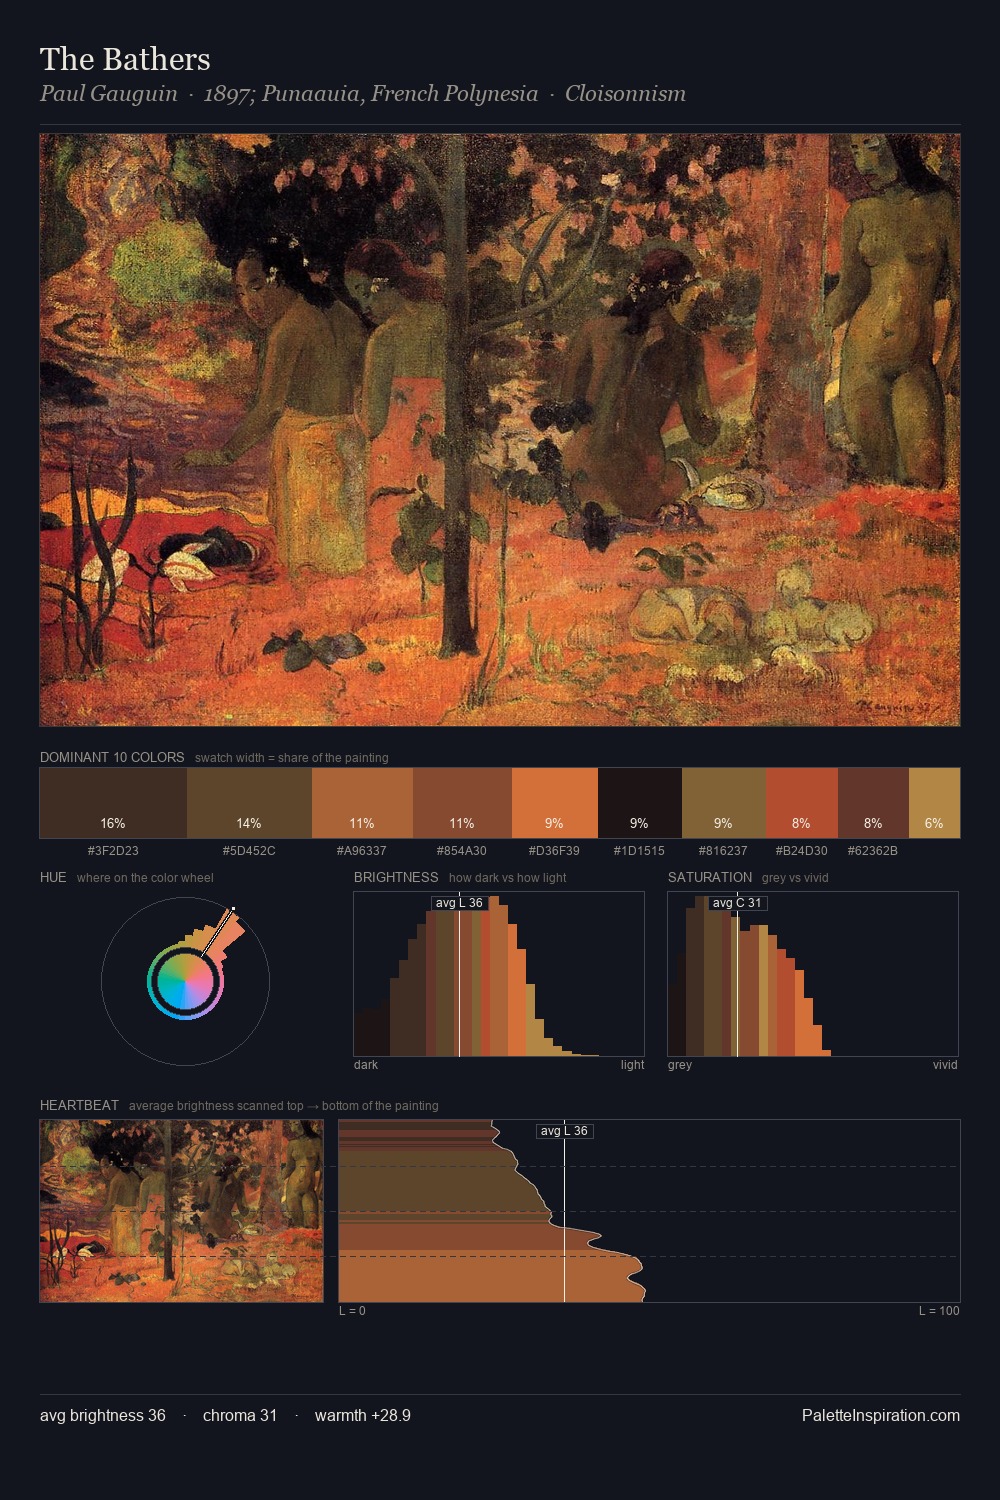Click the #3F2D23 hex code text
This screenshot has width=1000, height=1500.
pos(113,851)
